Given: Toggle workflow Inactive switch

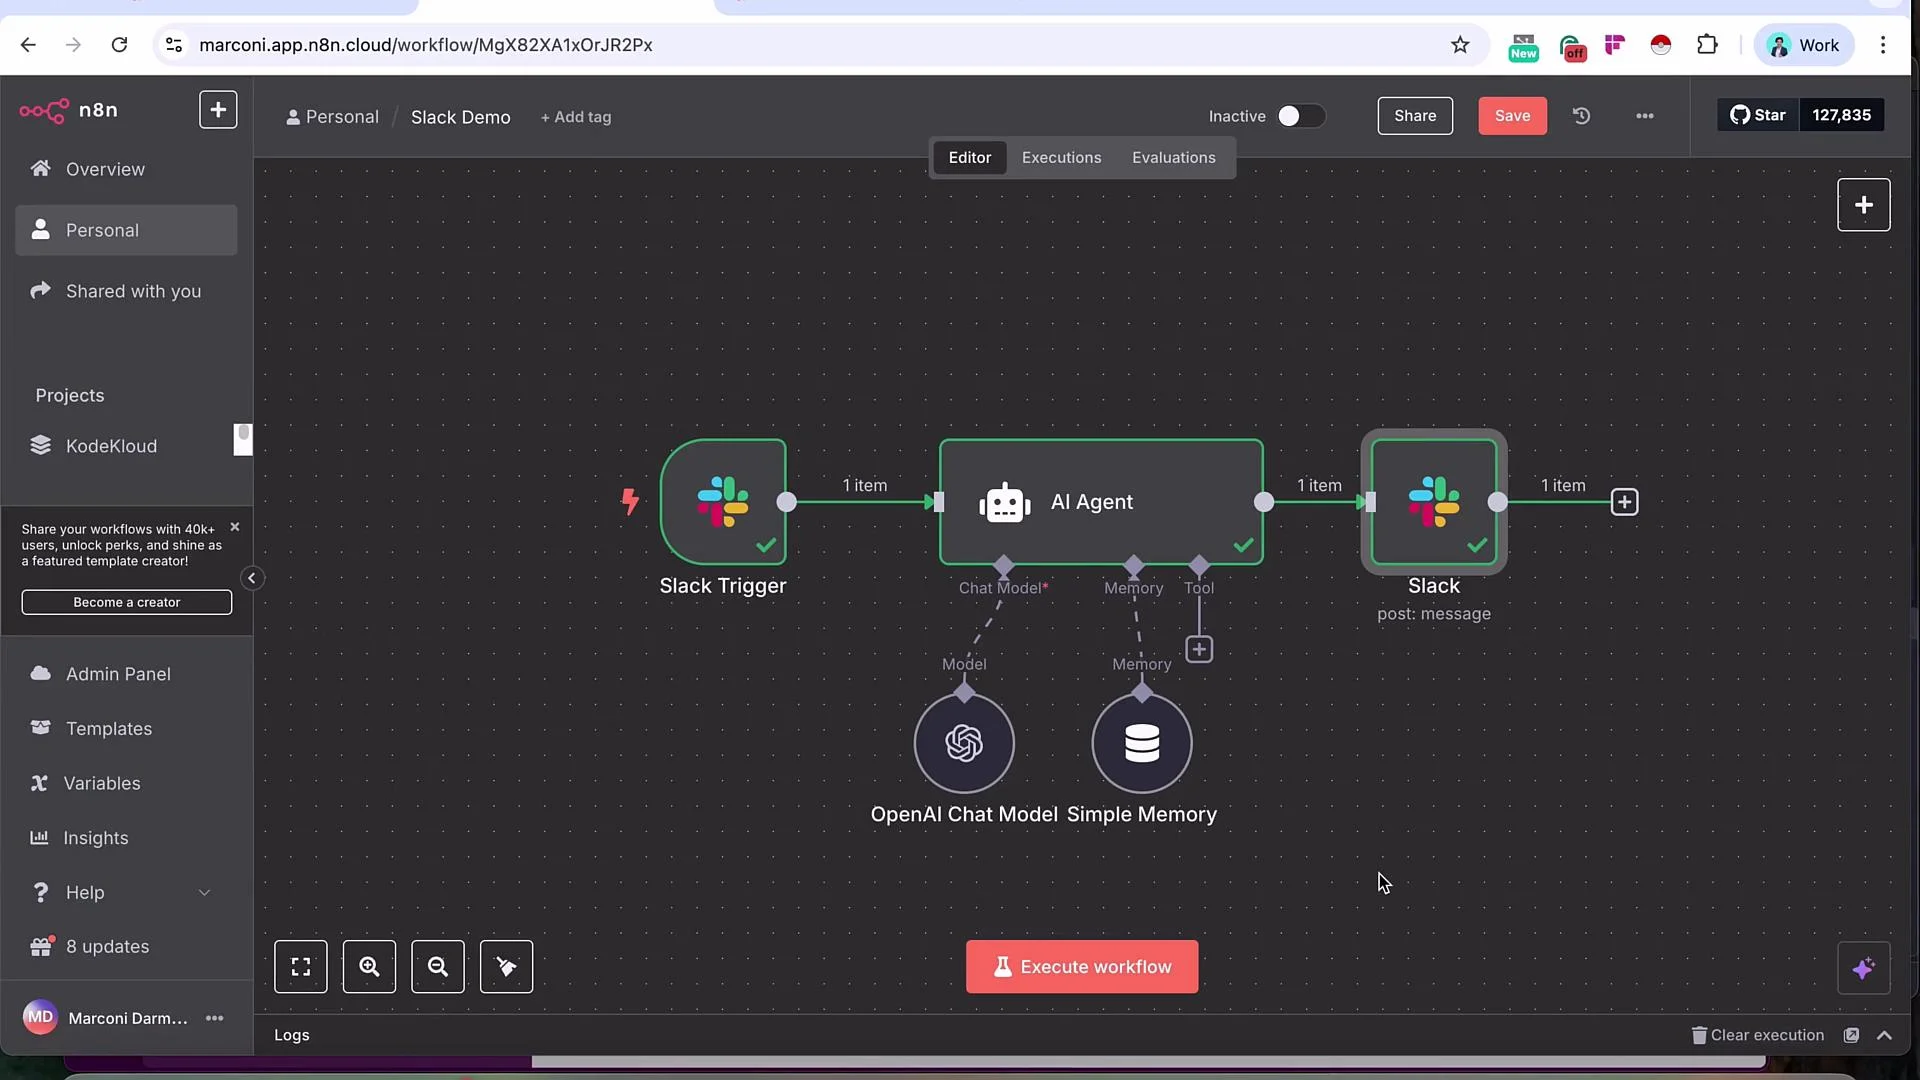Looking at the screenshot, I should 1301,116.
